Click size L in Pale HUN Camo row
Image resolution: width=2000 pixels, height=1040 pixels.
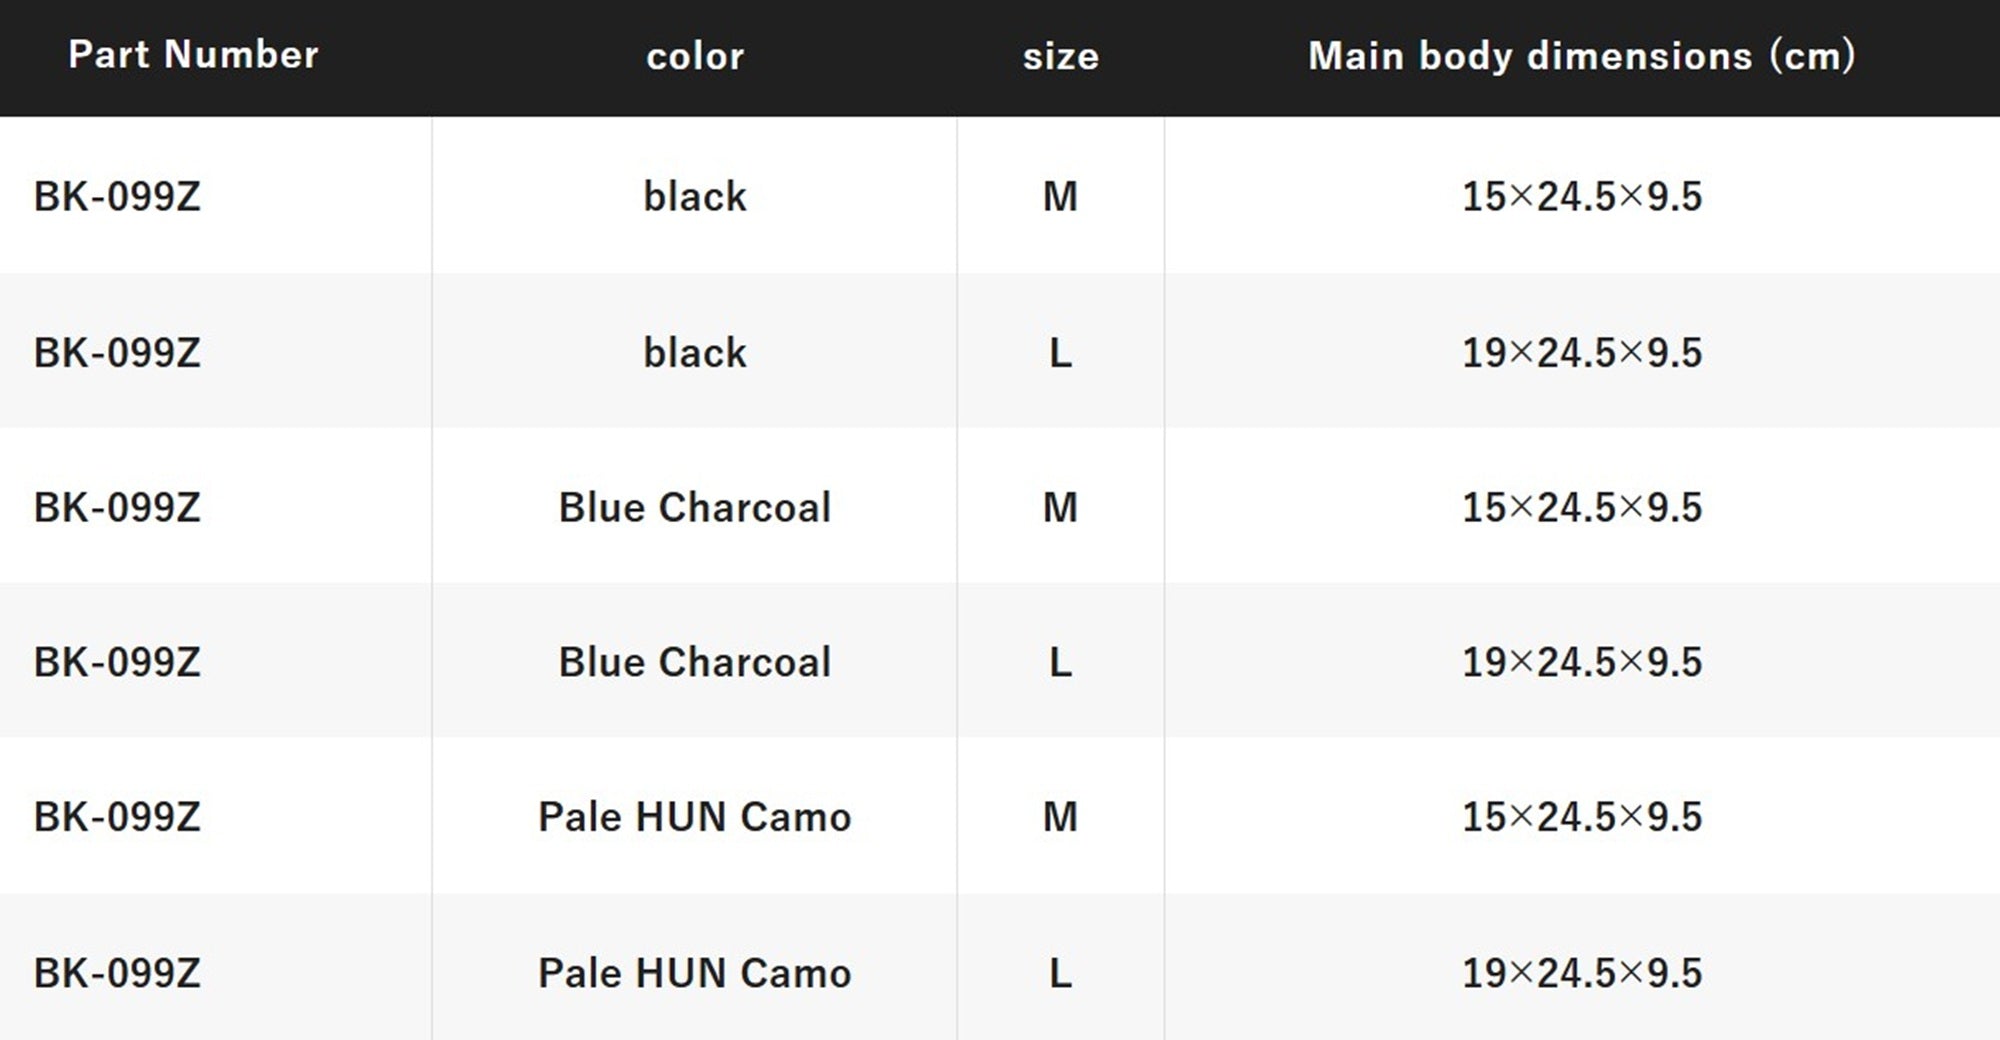click(x=1060, y=974)
